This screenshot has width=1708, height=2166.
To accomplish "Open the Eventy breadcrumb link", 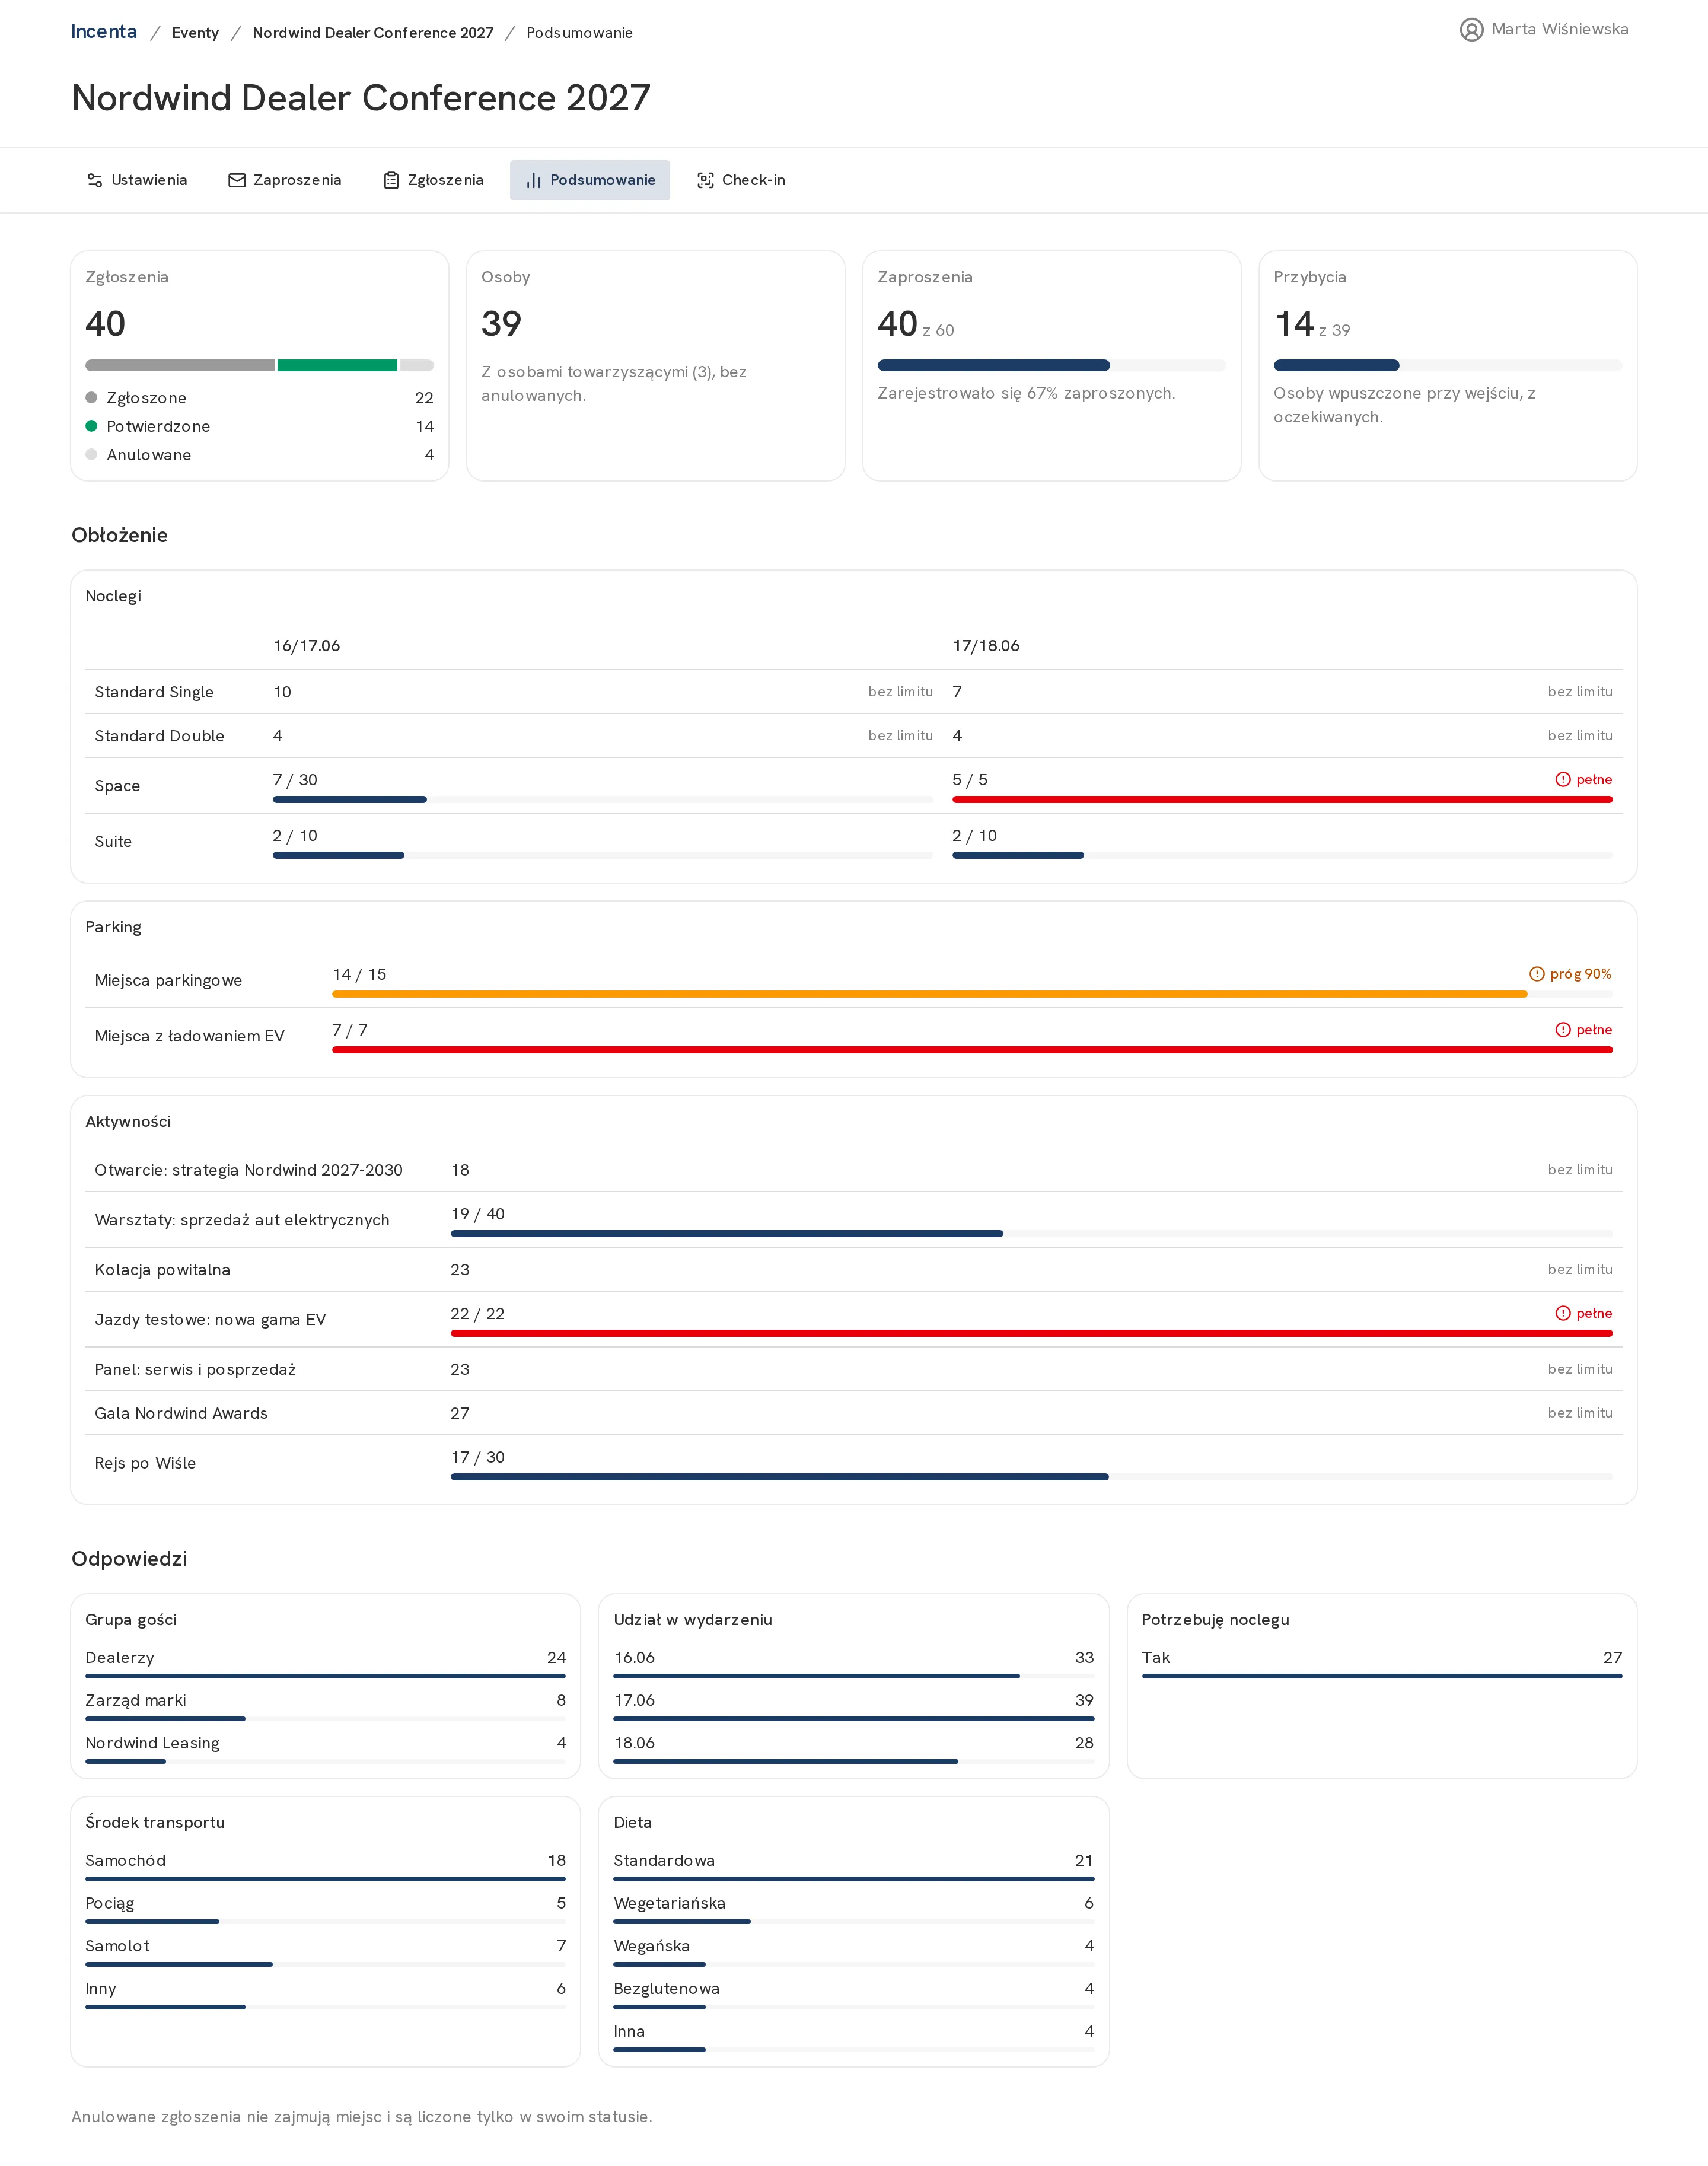I will pyautogui.click(x=195, y=33).
